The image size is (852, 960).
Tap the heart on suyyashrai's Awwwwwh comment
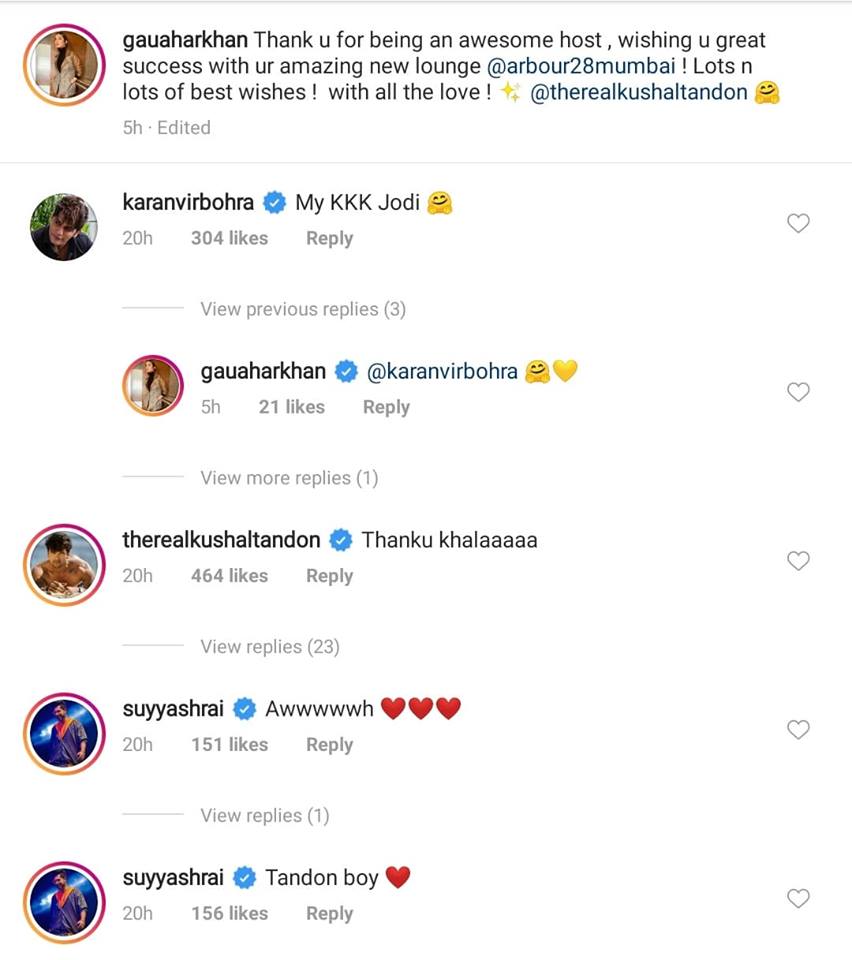point(798,729)
